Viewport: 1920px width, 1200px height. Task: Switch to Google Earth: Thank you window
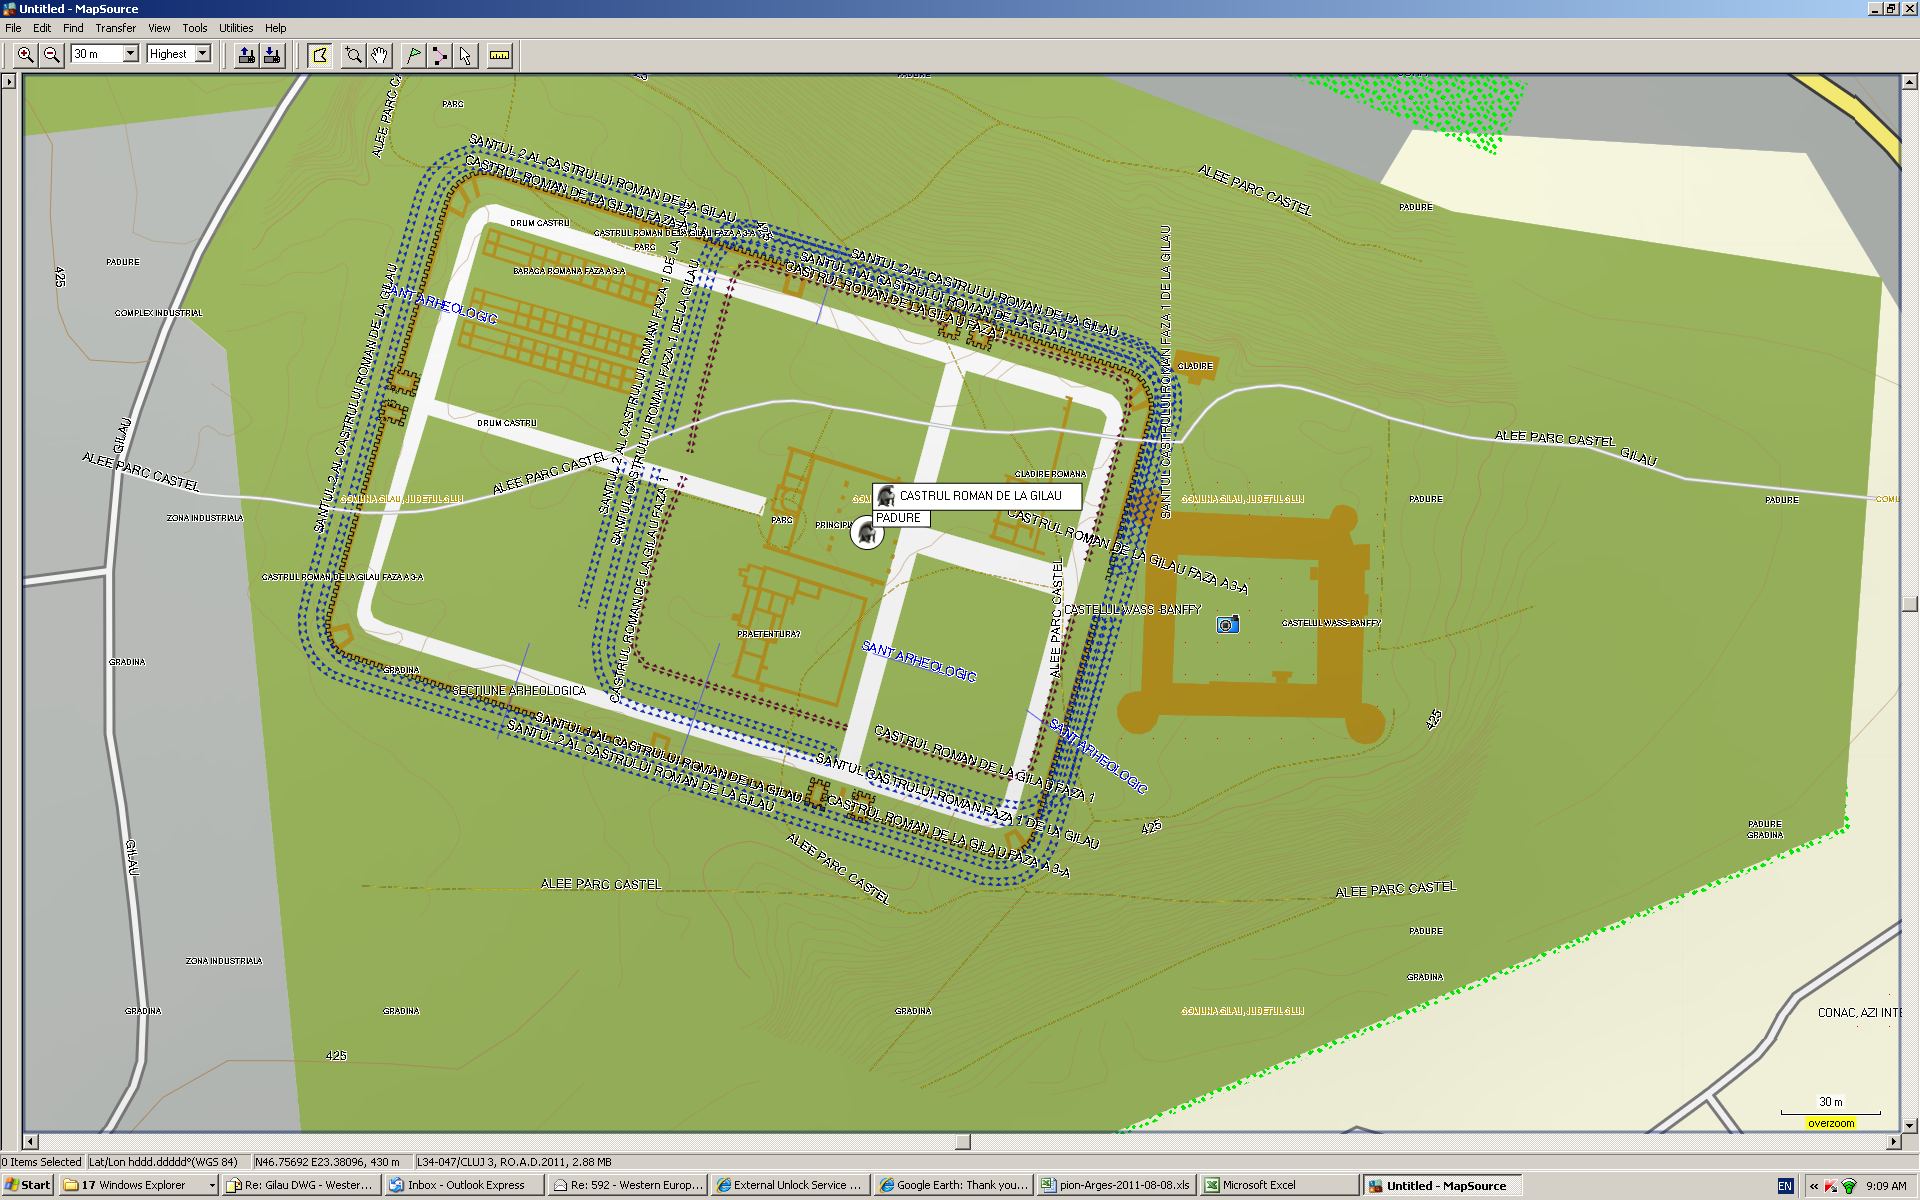click(x=952, y=1185)
